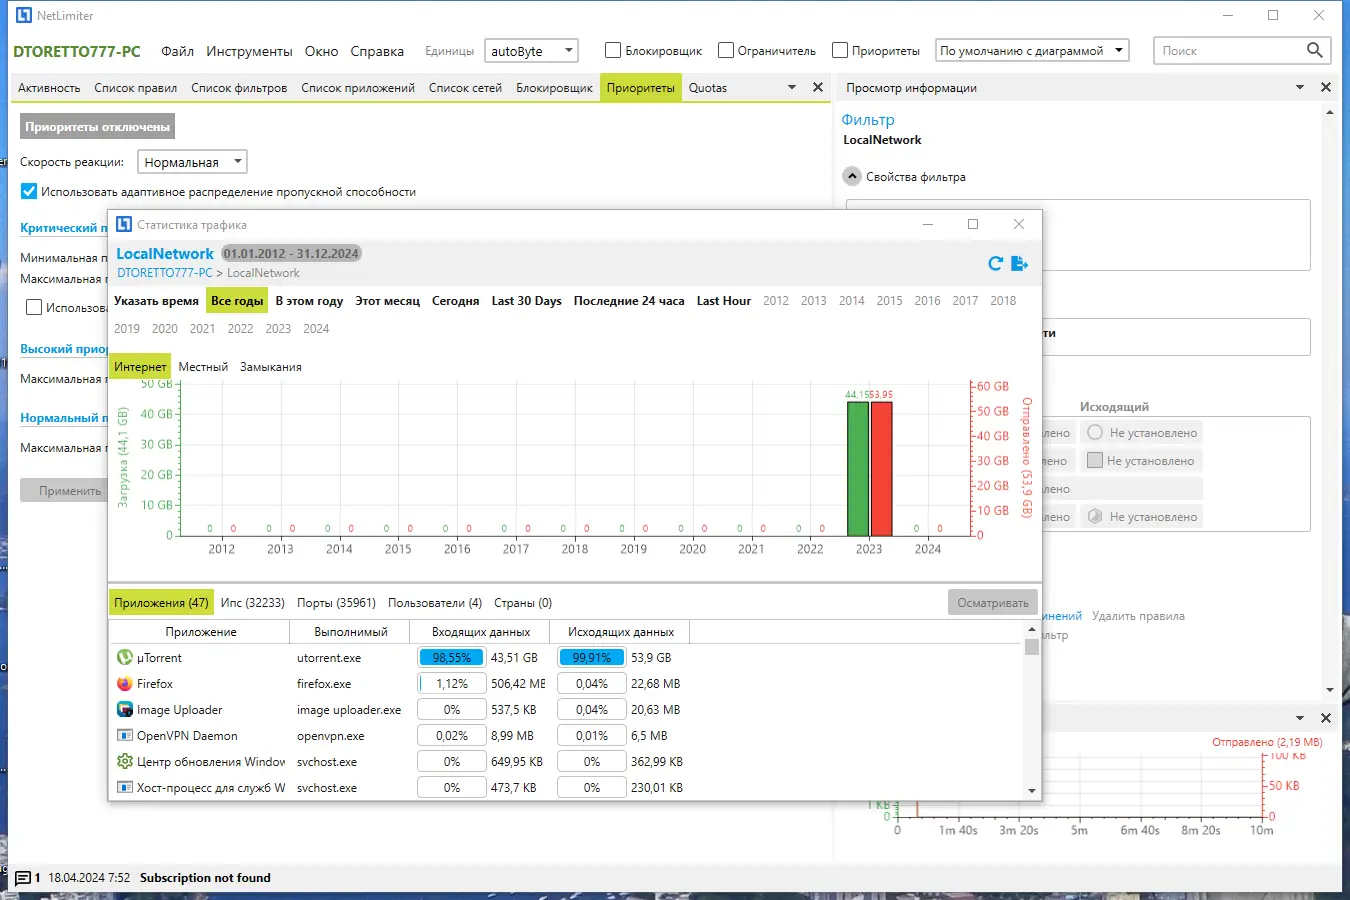Open the Нормальная reaction speed dropdown
Screen dimensions: 1350x900
(192, 162)
